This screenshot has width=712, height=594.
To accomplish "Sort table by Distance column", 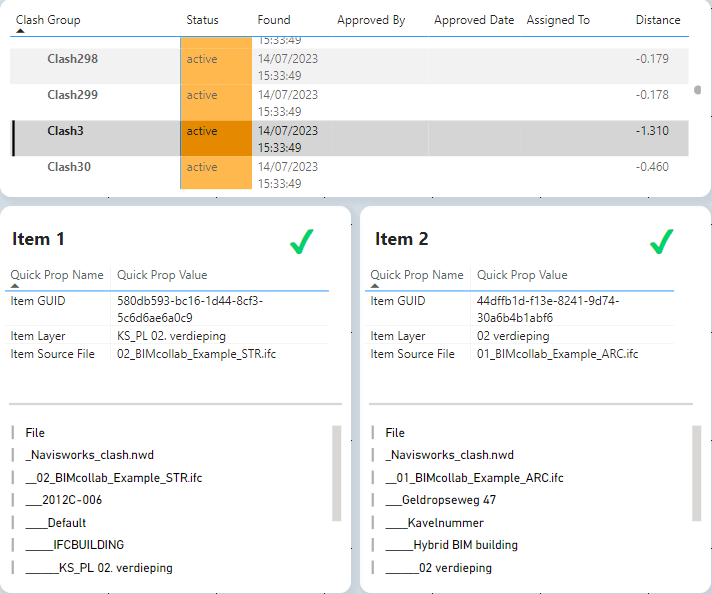I will [657, 20].
